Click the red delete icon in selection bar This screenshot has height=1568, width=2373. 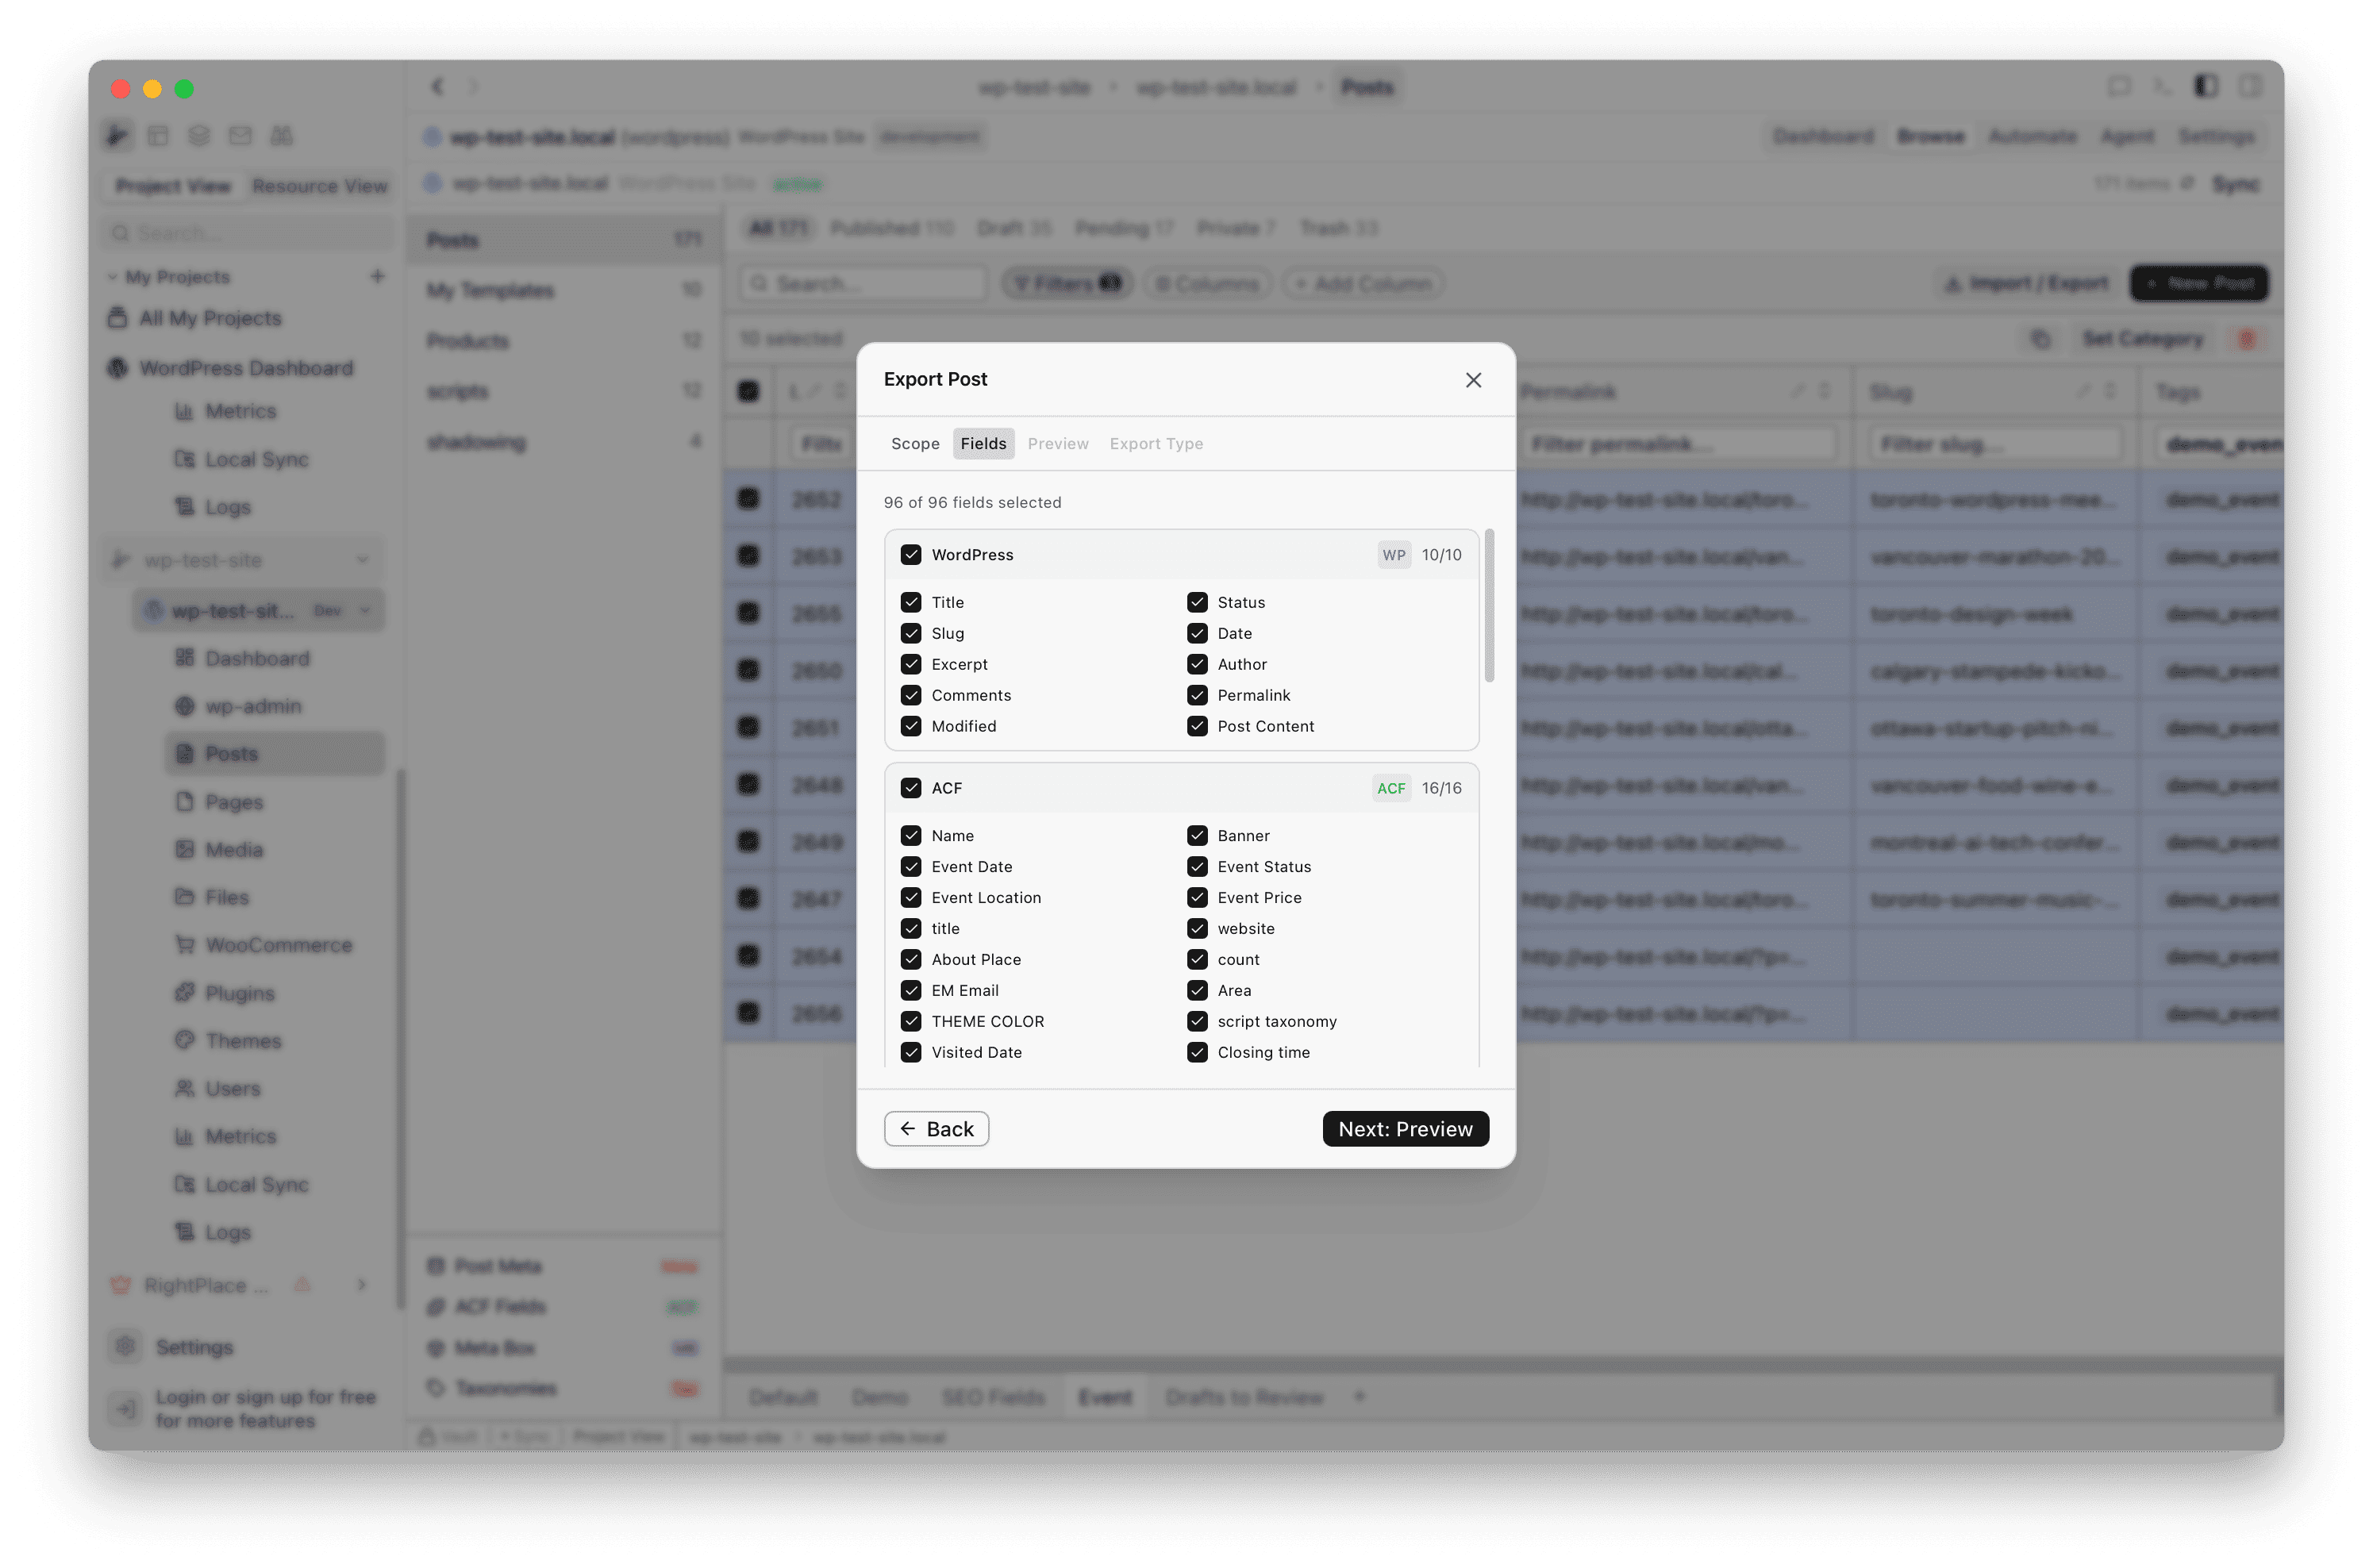(2246, 339)
